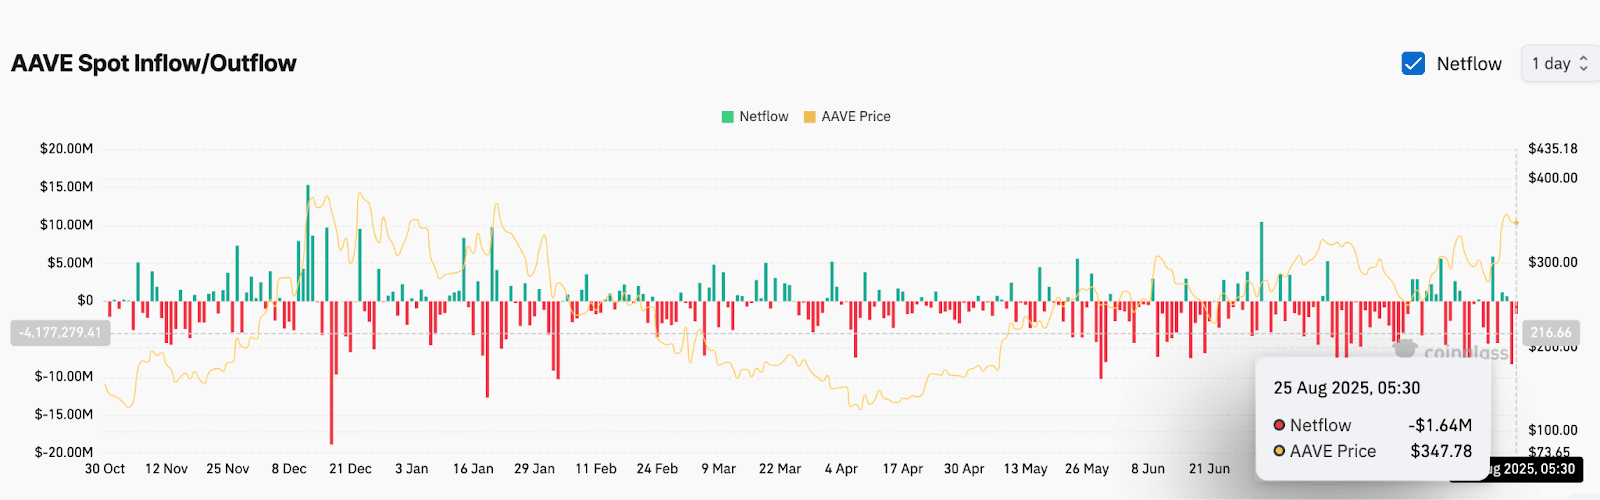Click the 216.66 price axis tag
The width and height of the screenshot is (1600, 500).
pyautogui.click(x=1551, y=333)
